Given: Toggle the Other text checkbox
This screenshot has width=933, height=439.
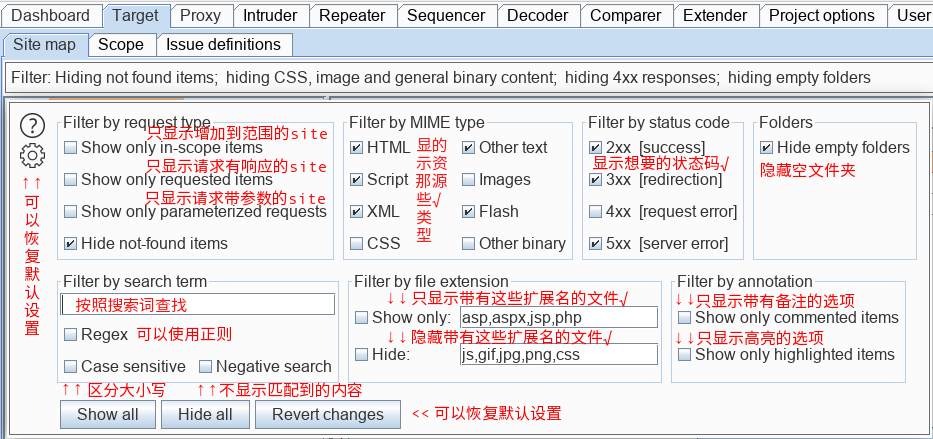Looking at the screenshot, I should 469,148.
